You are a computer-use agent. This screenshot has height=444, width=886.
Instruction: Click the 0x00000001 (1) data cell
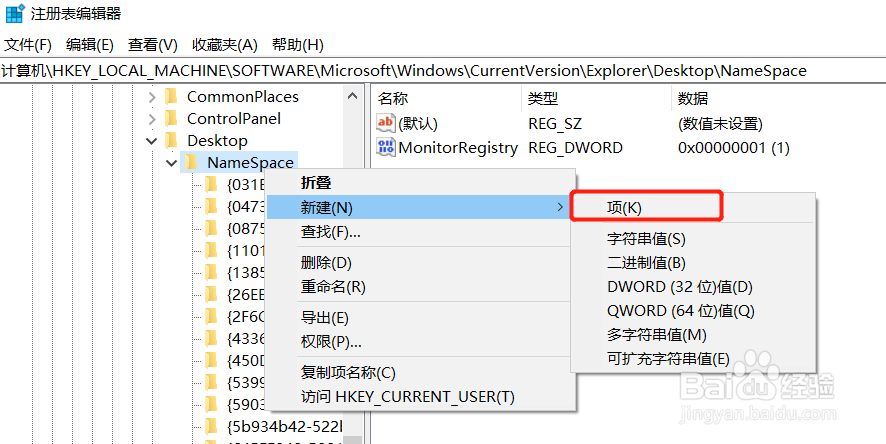pyautogui.click(x=733, y=148)
